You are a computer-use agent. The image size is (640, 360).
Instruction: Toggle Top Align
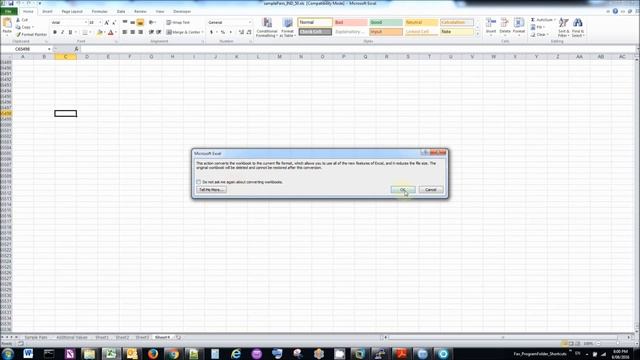pos(125,22)
